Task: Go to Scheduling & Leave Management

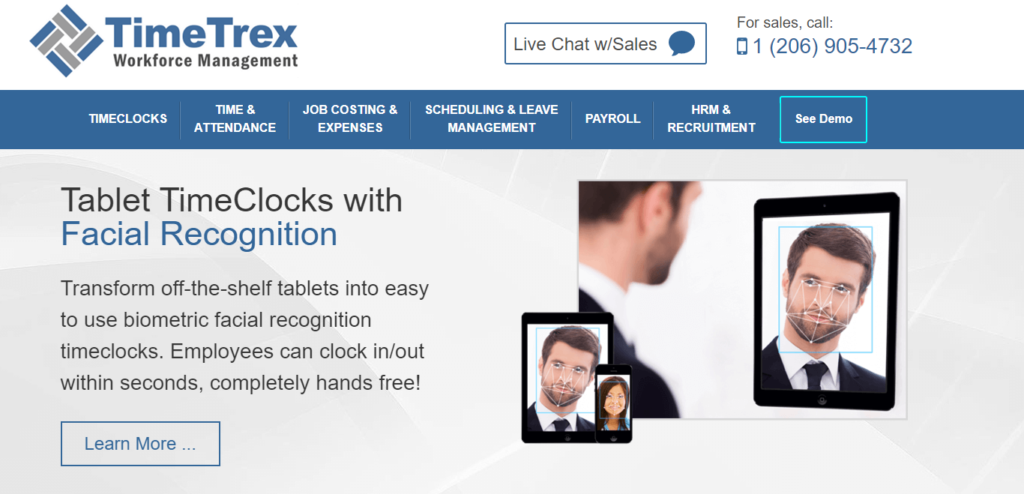Action: pos(492,119)
